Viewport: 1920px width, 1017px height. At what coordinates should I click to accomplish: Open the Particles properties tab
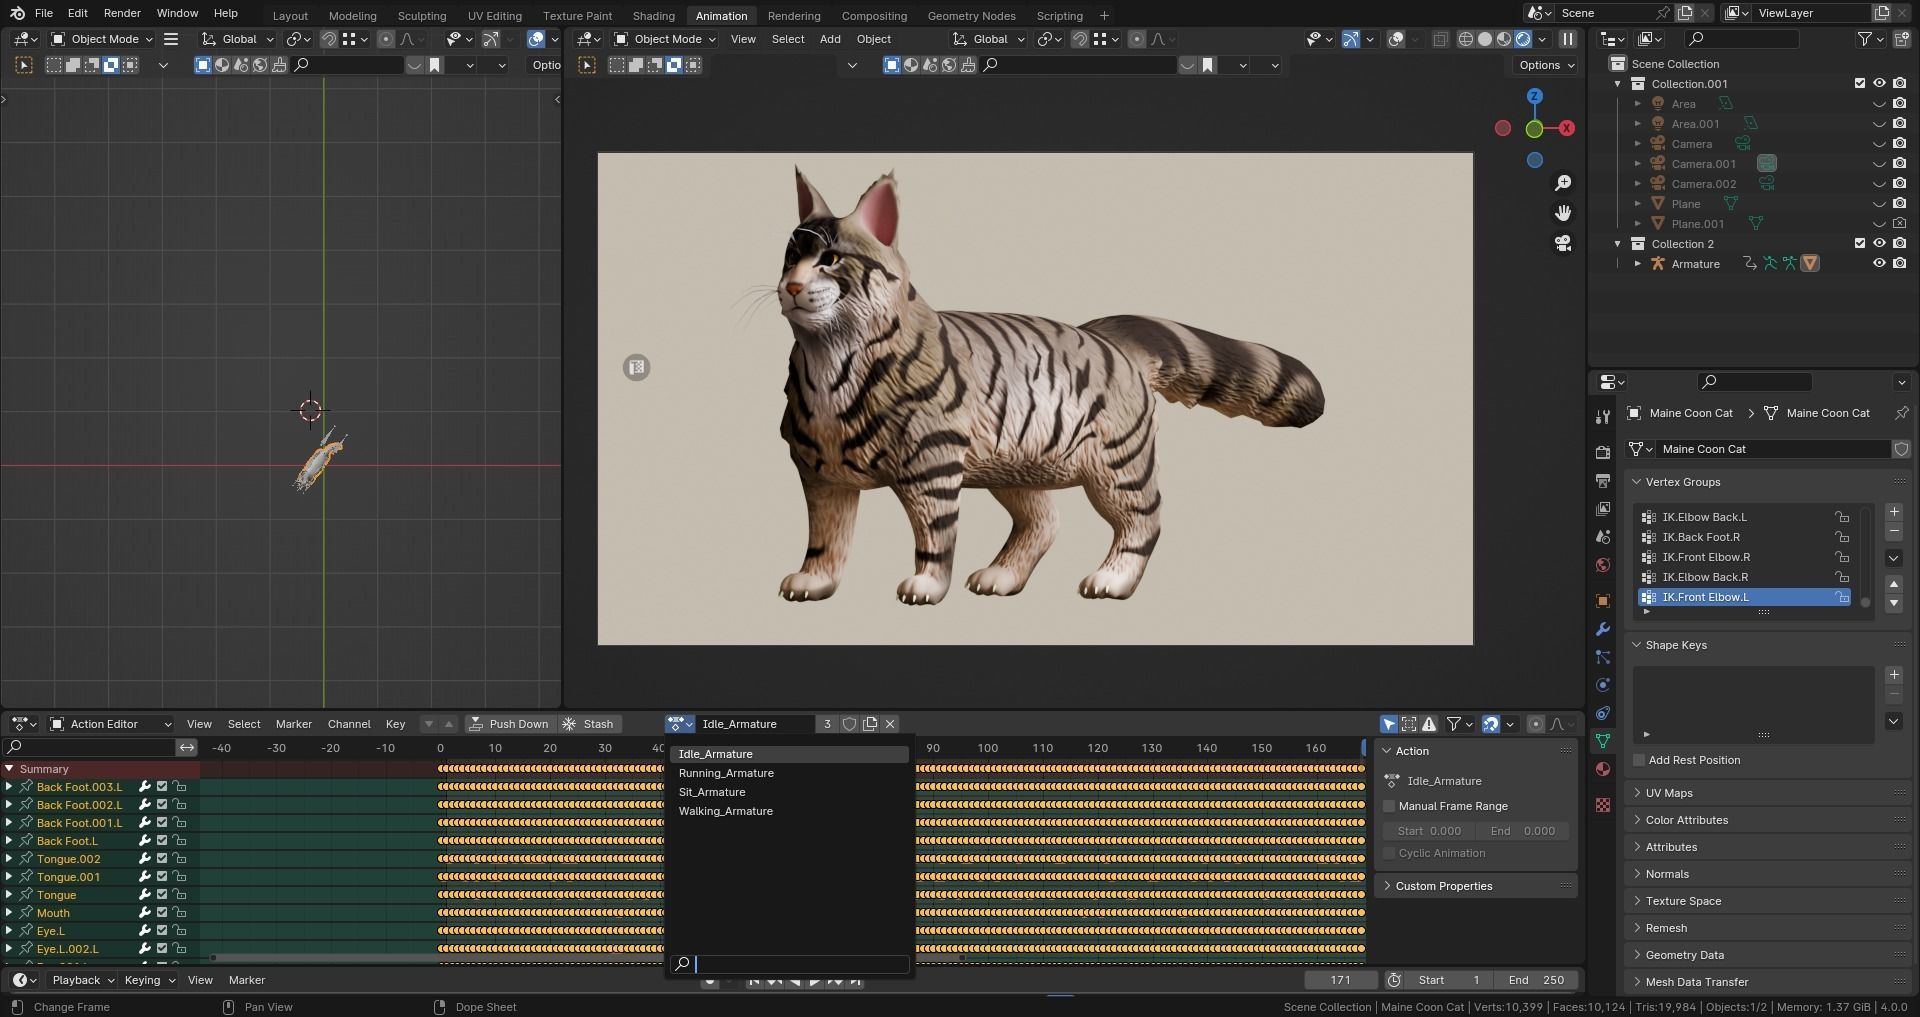pyautogui.click(x=1603, y=657)
